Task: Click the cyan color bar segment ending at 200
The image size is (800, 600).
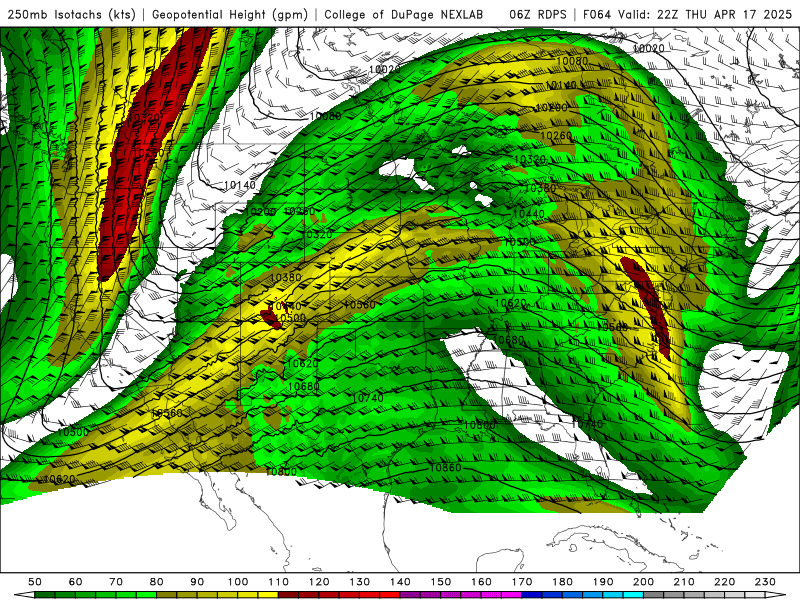Action: pyautogui.click(x=634, y=595)
